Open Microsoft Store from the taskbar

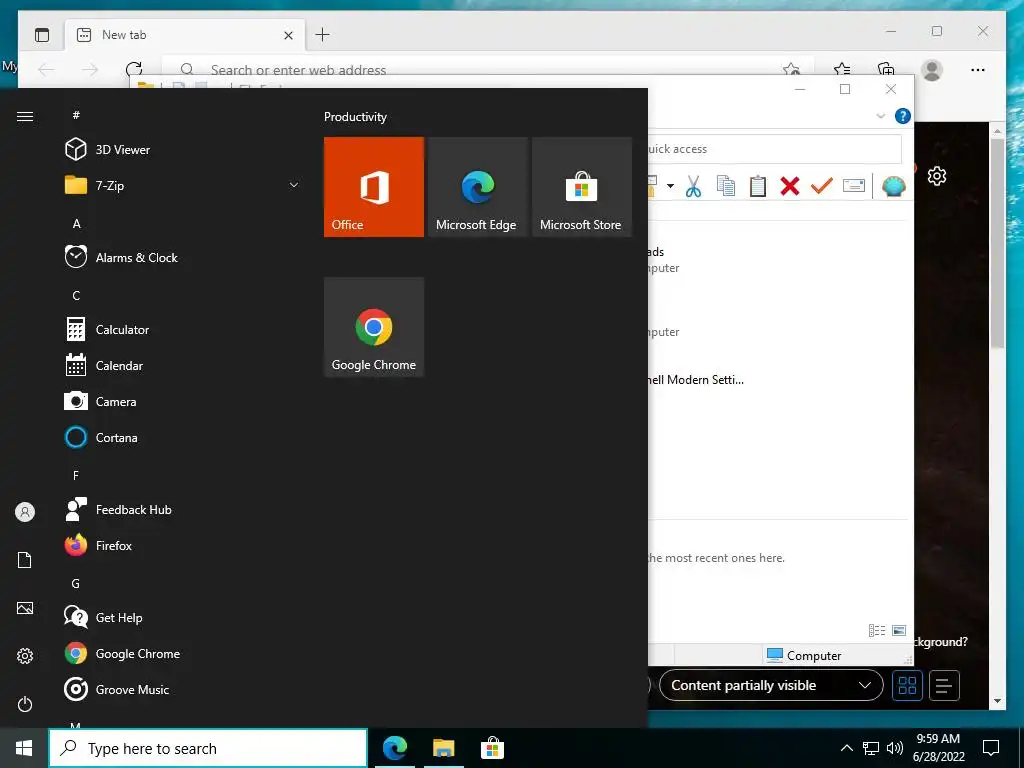click(x=492, y=748)
